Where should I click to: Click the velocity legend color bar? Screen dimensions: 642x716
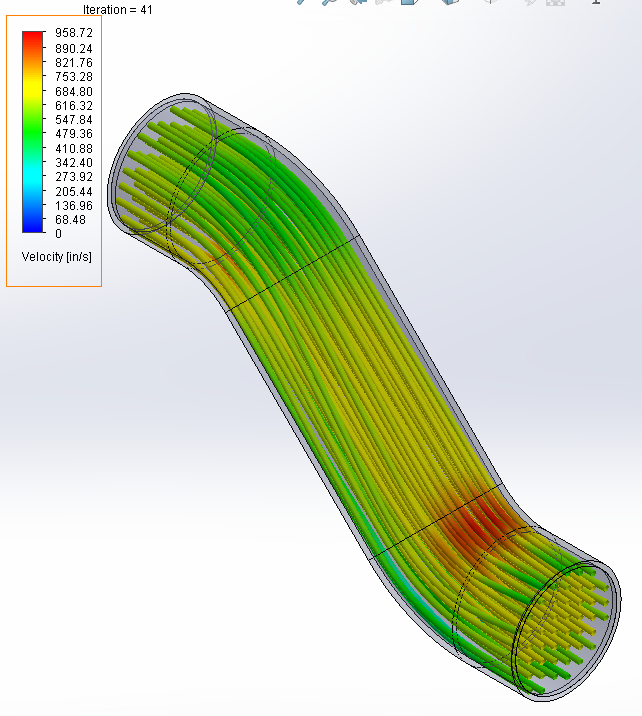click(x=32, y=132)
